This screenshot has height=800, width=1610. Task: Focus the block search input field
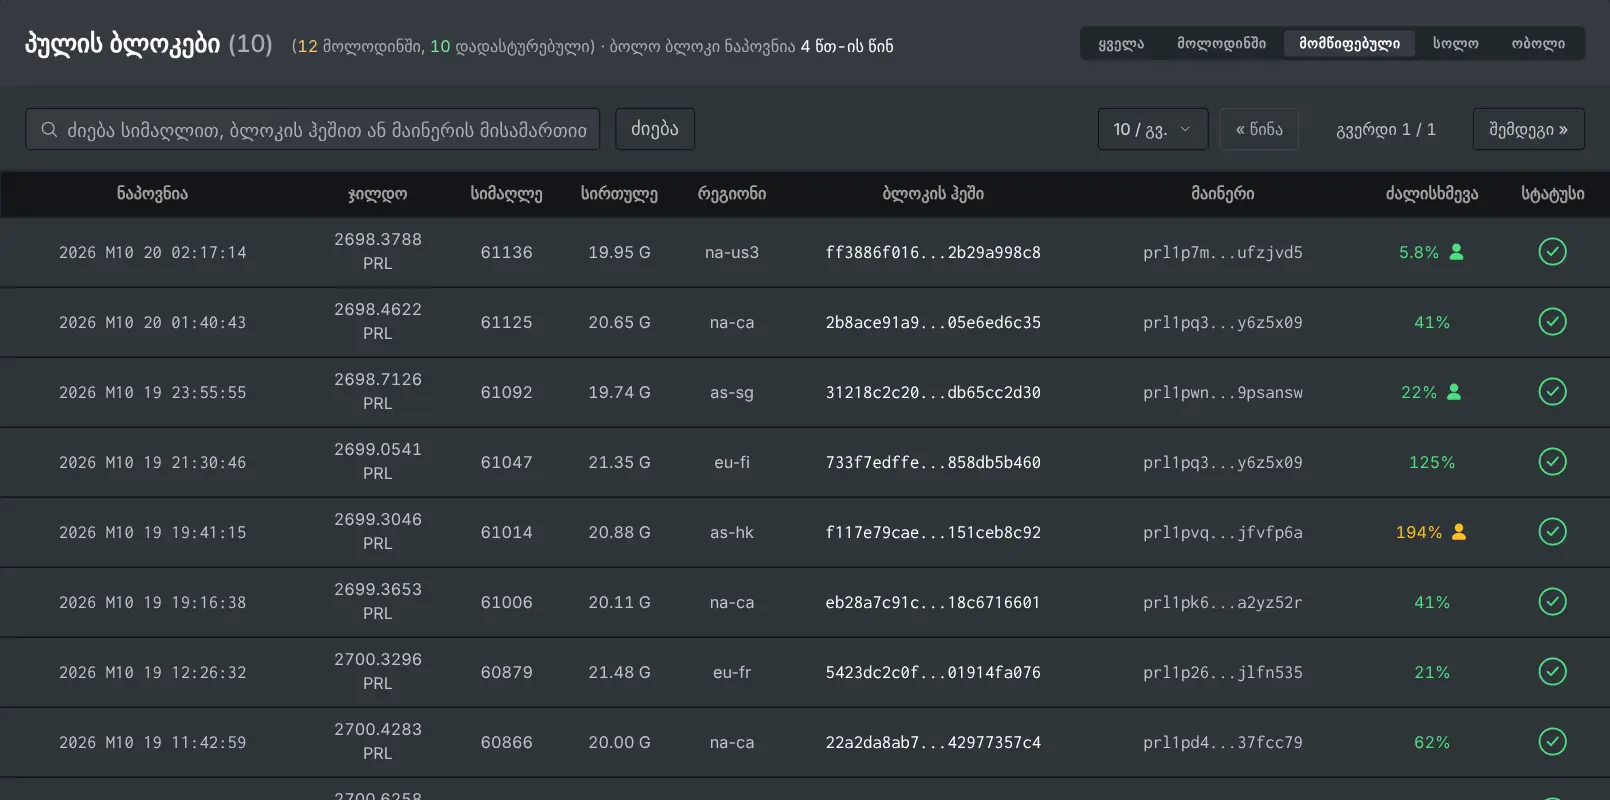coord(313,129)
